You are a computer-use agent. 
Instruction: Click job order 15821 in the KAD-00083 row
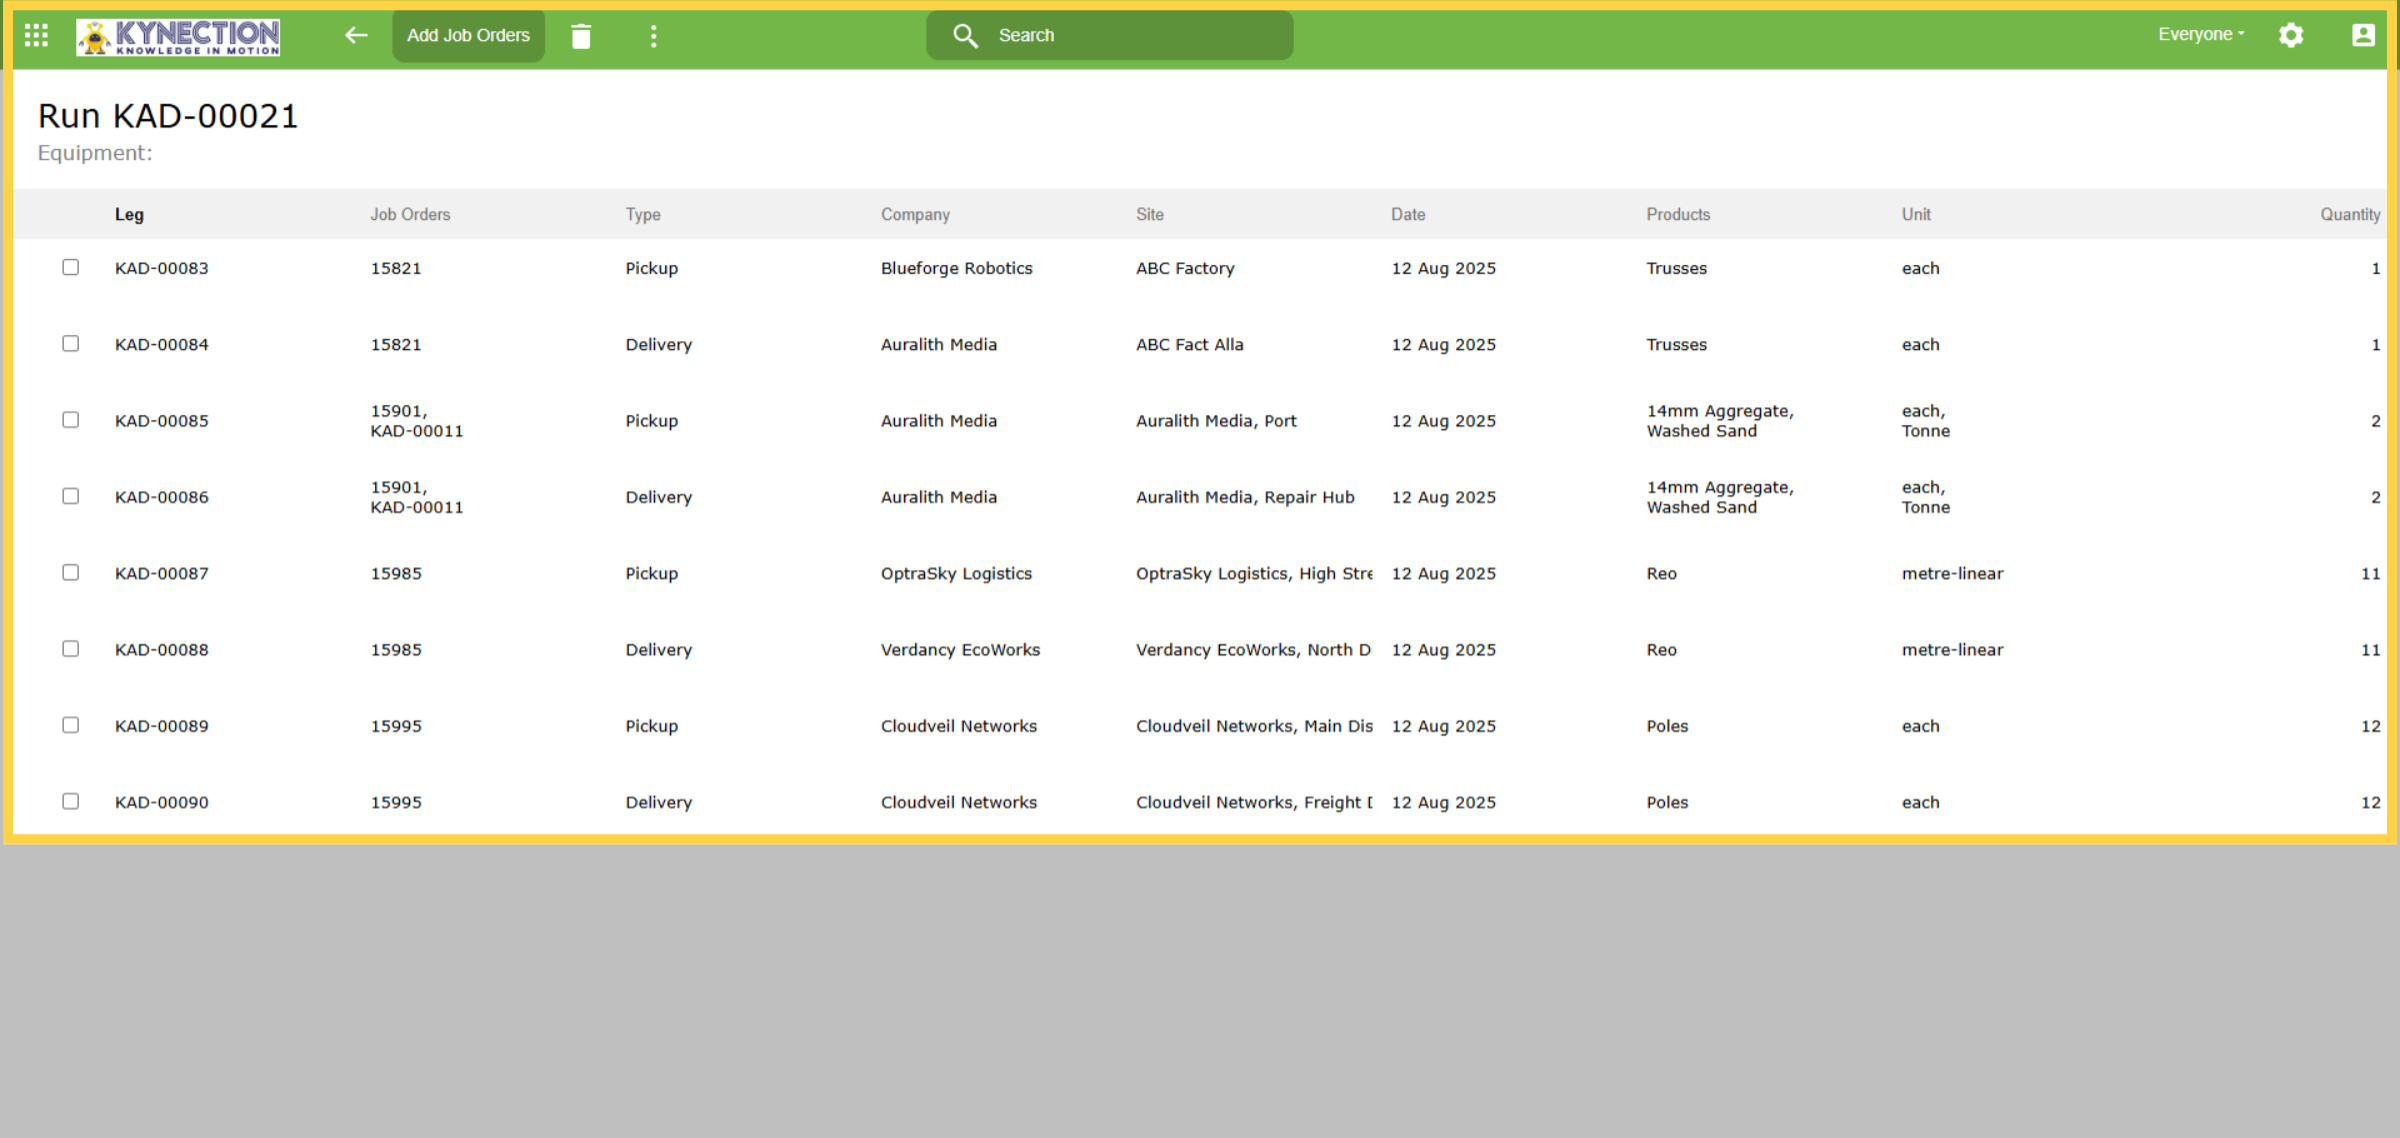(396, 268)
